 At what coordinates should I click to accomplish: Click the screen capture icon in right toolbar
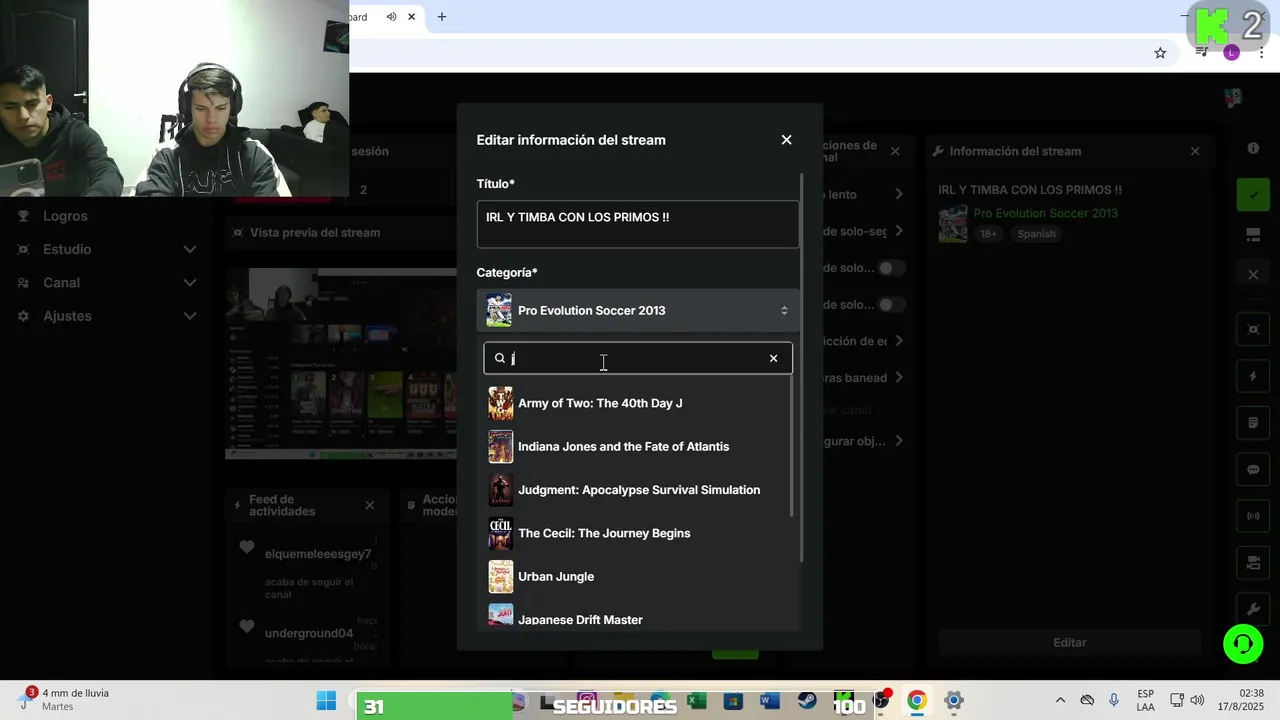coord(1253,329)
